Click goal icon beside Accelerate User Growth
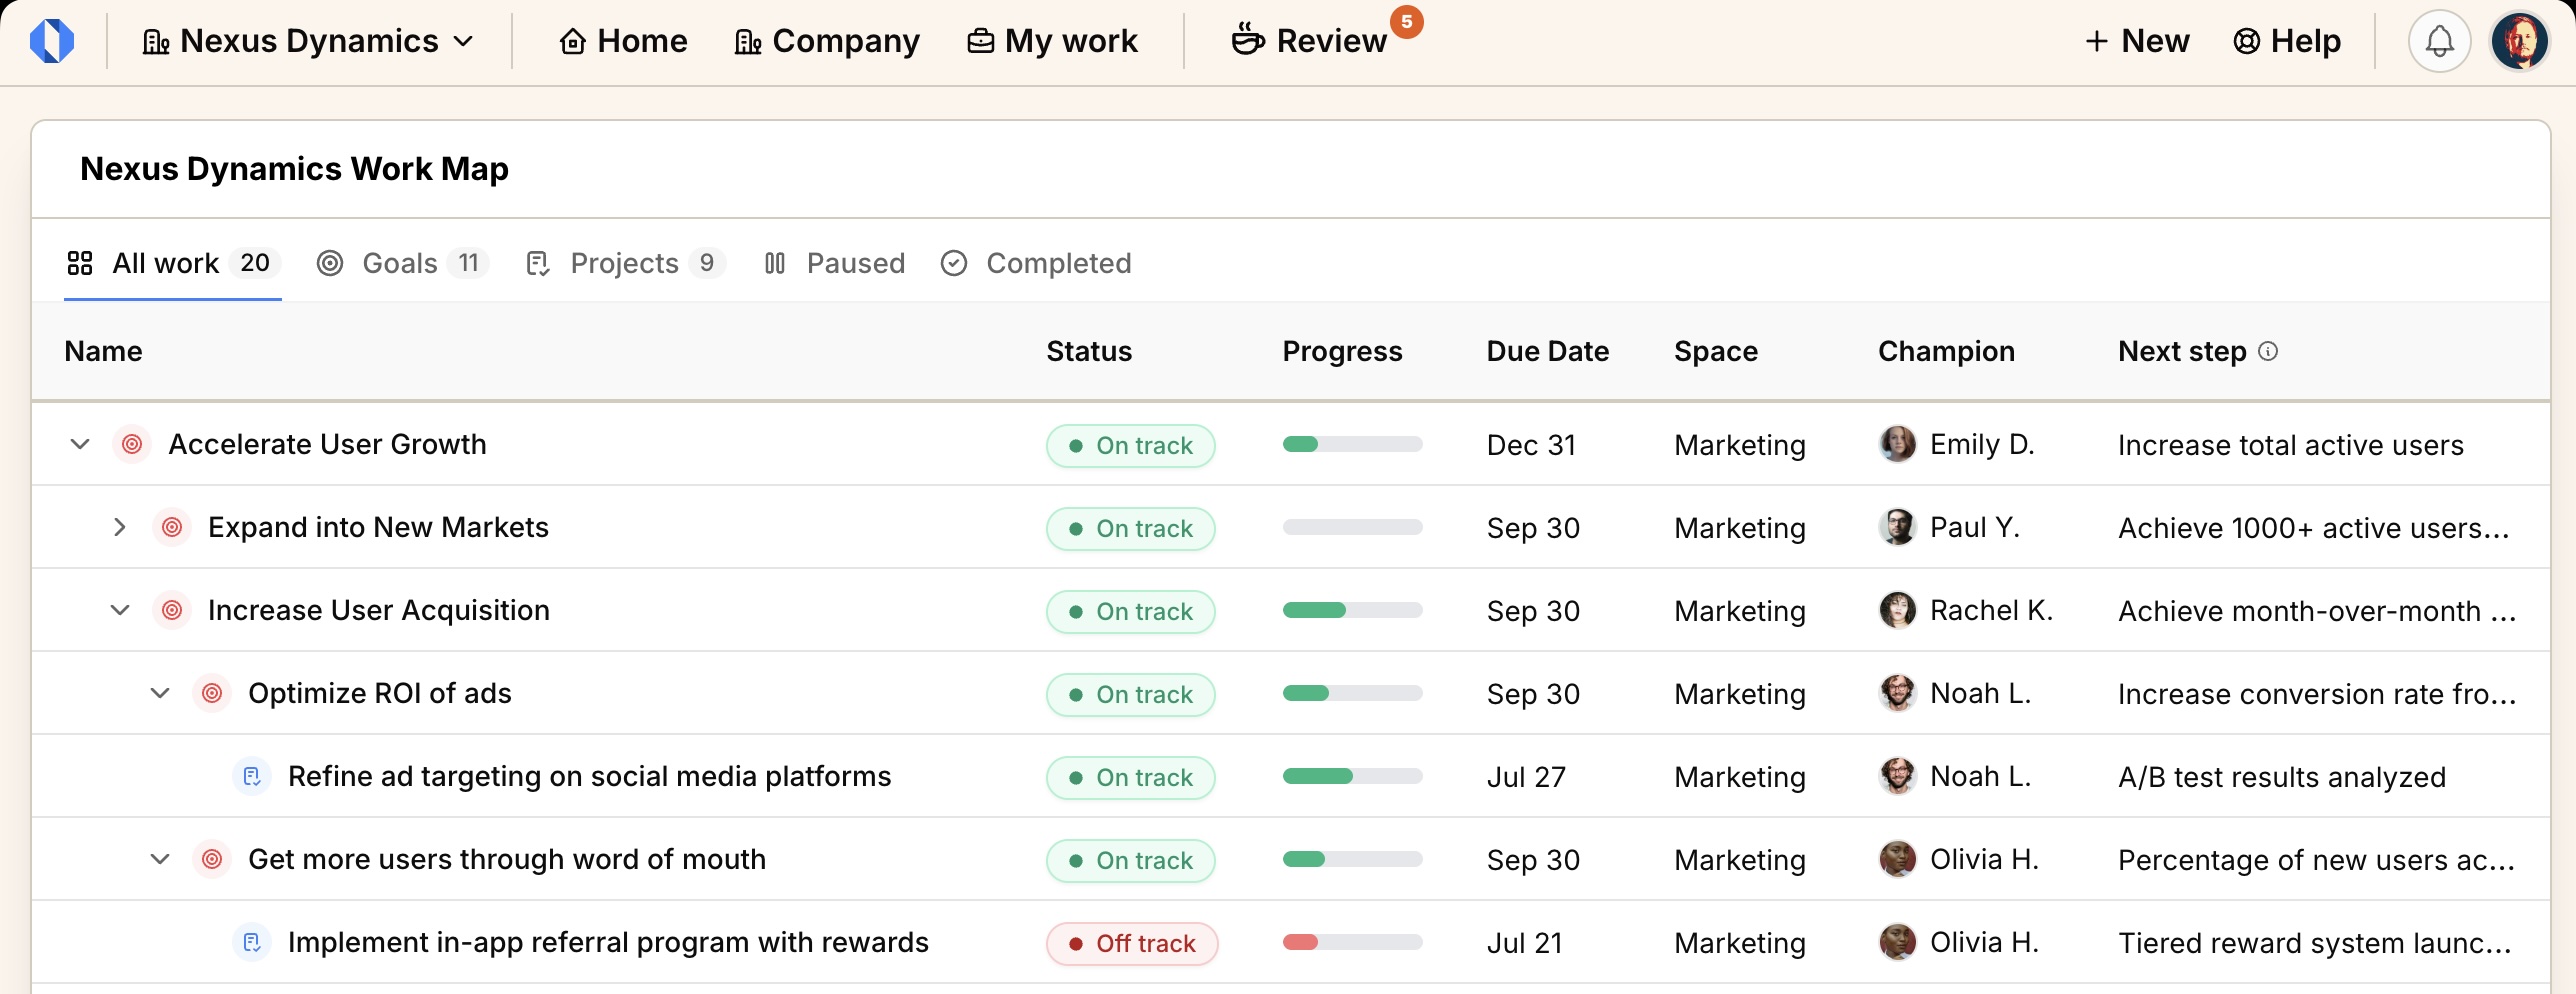The image size is (2576, 994). click(131, 444)
